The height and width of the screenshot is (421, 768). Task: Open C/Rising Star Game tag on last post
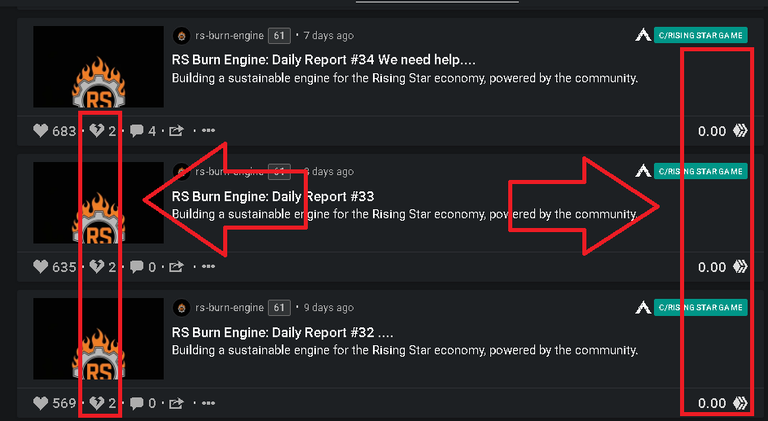[x=700, y=307]
